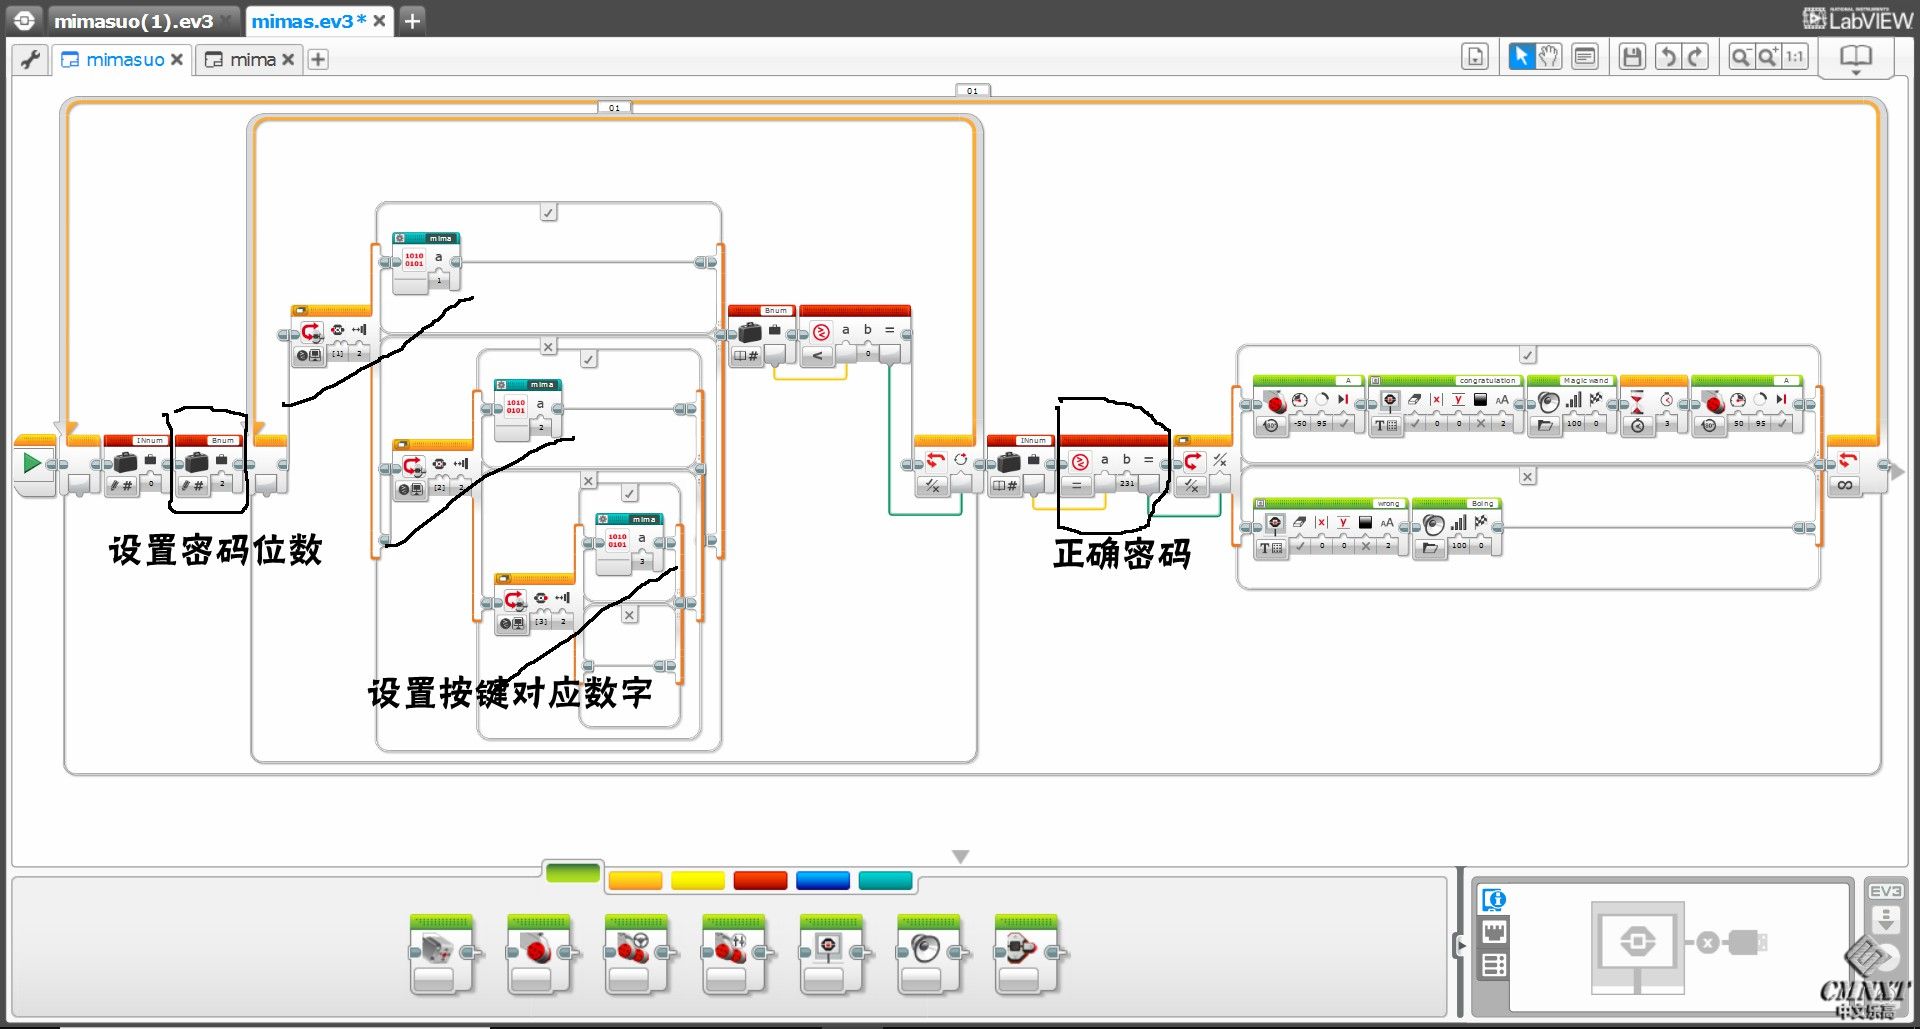The image size is (1920, 1029).
Task: Activate the Select pointer tool
Action: (x=1521, y=57)
